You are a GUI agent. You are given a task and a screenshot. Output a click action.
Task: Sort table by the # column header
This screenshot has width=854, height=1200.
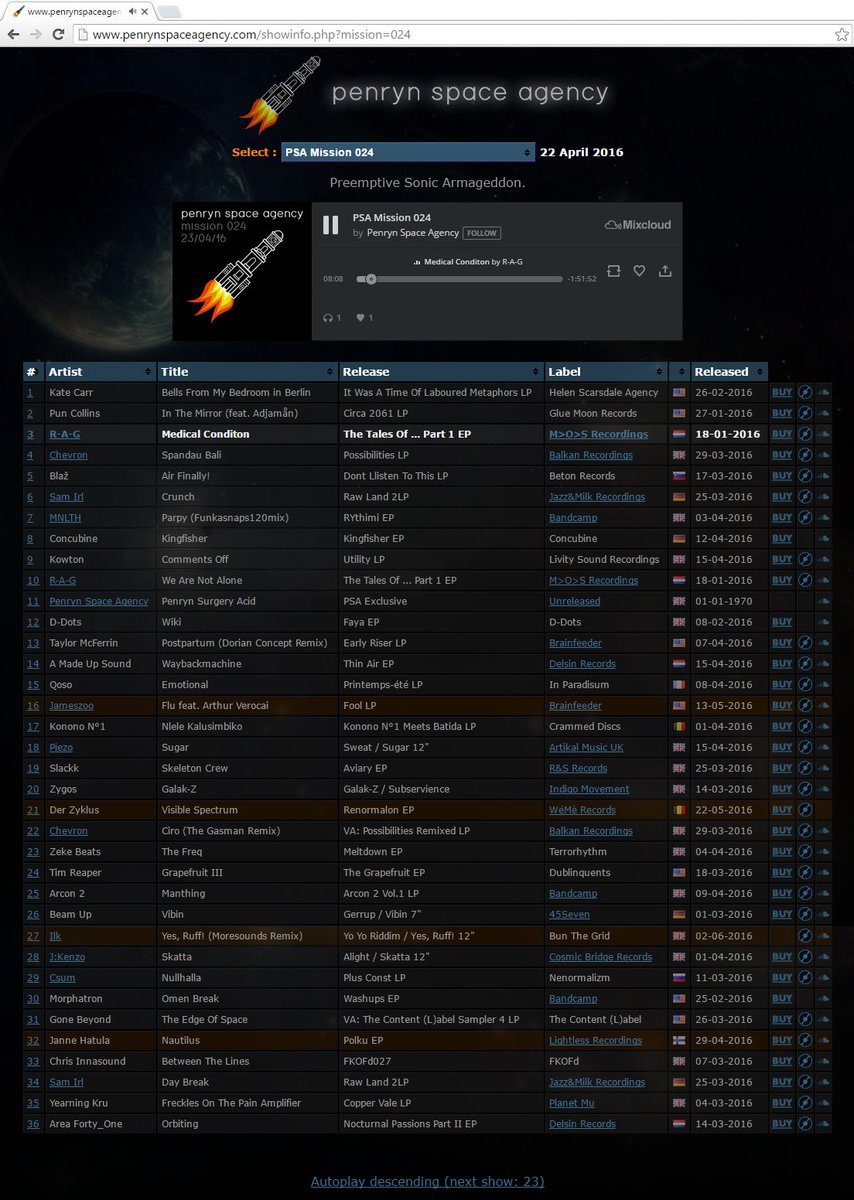pos(32,371)
